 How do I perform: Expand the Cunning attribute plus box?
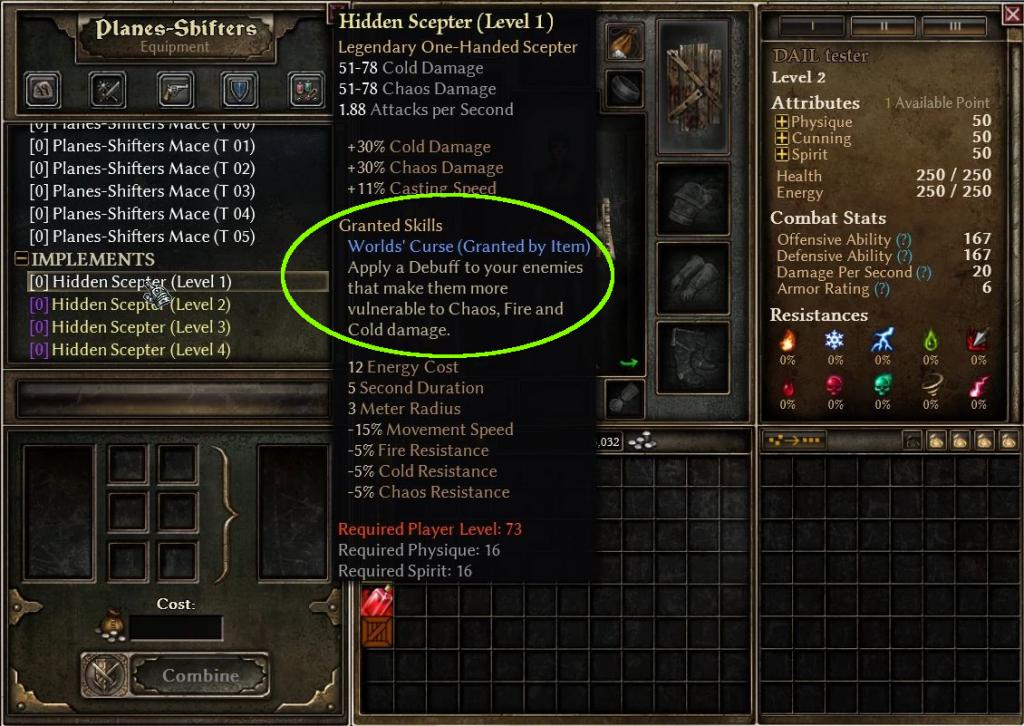[x=781, y=138]
